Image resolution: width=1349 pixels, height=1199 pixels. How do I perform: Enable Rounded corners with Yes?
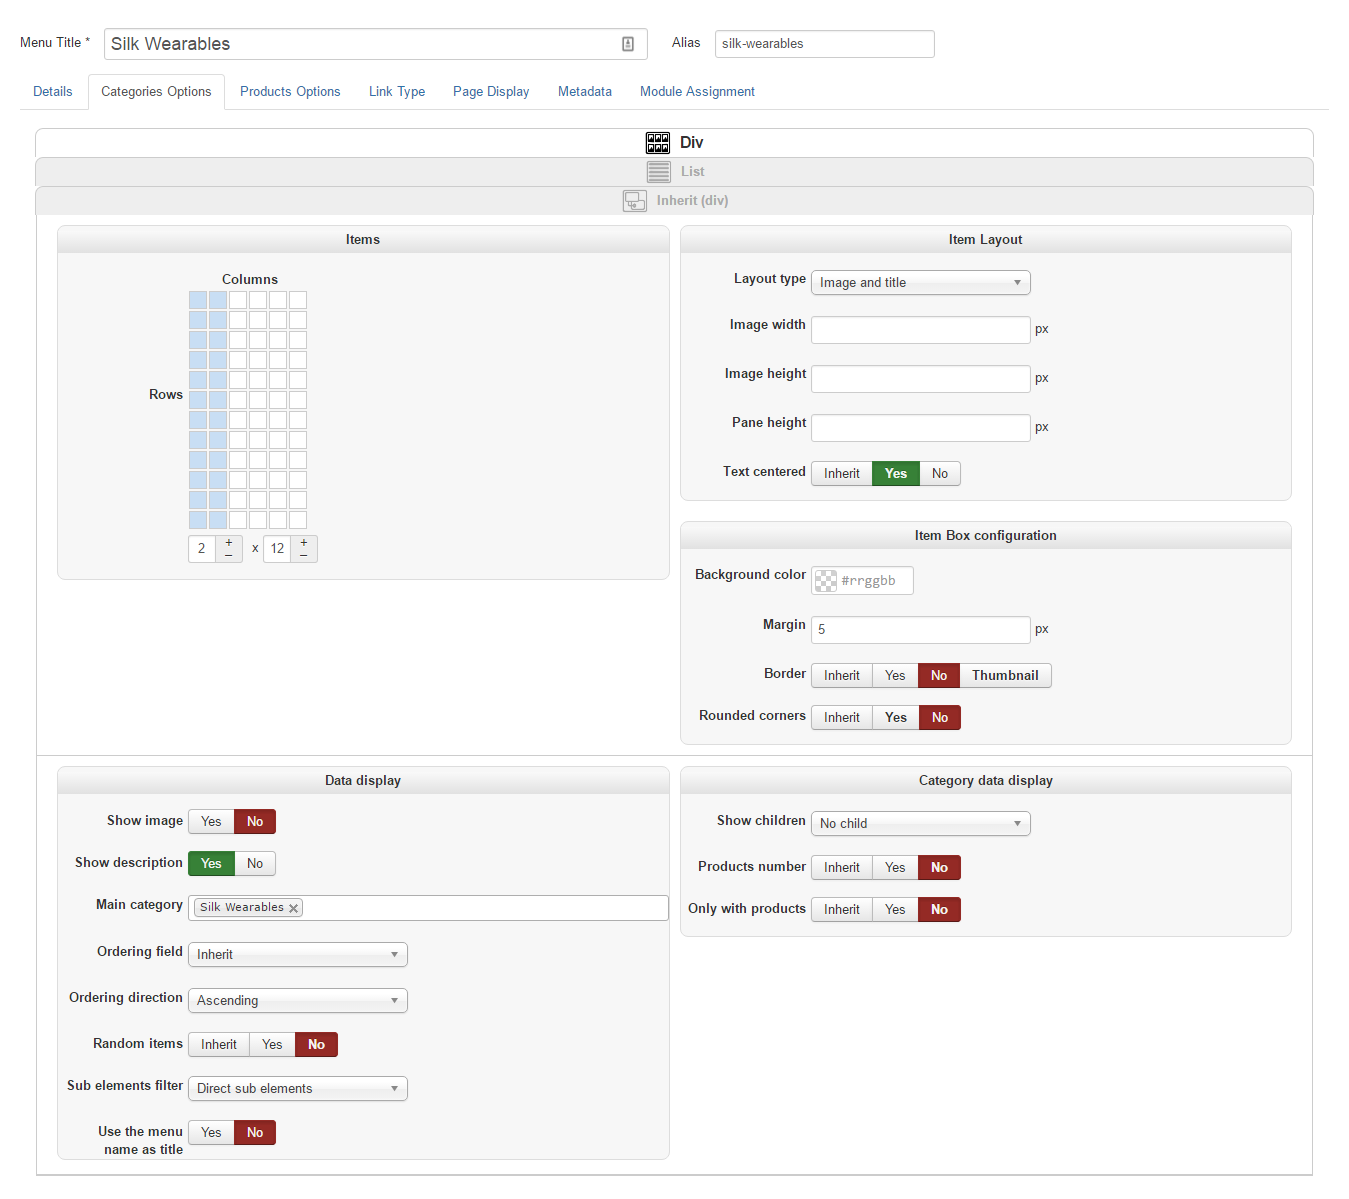(x=896, y=718)
